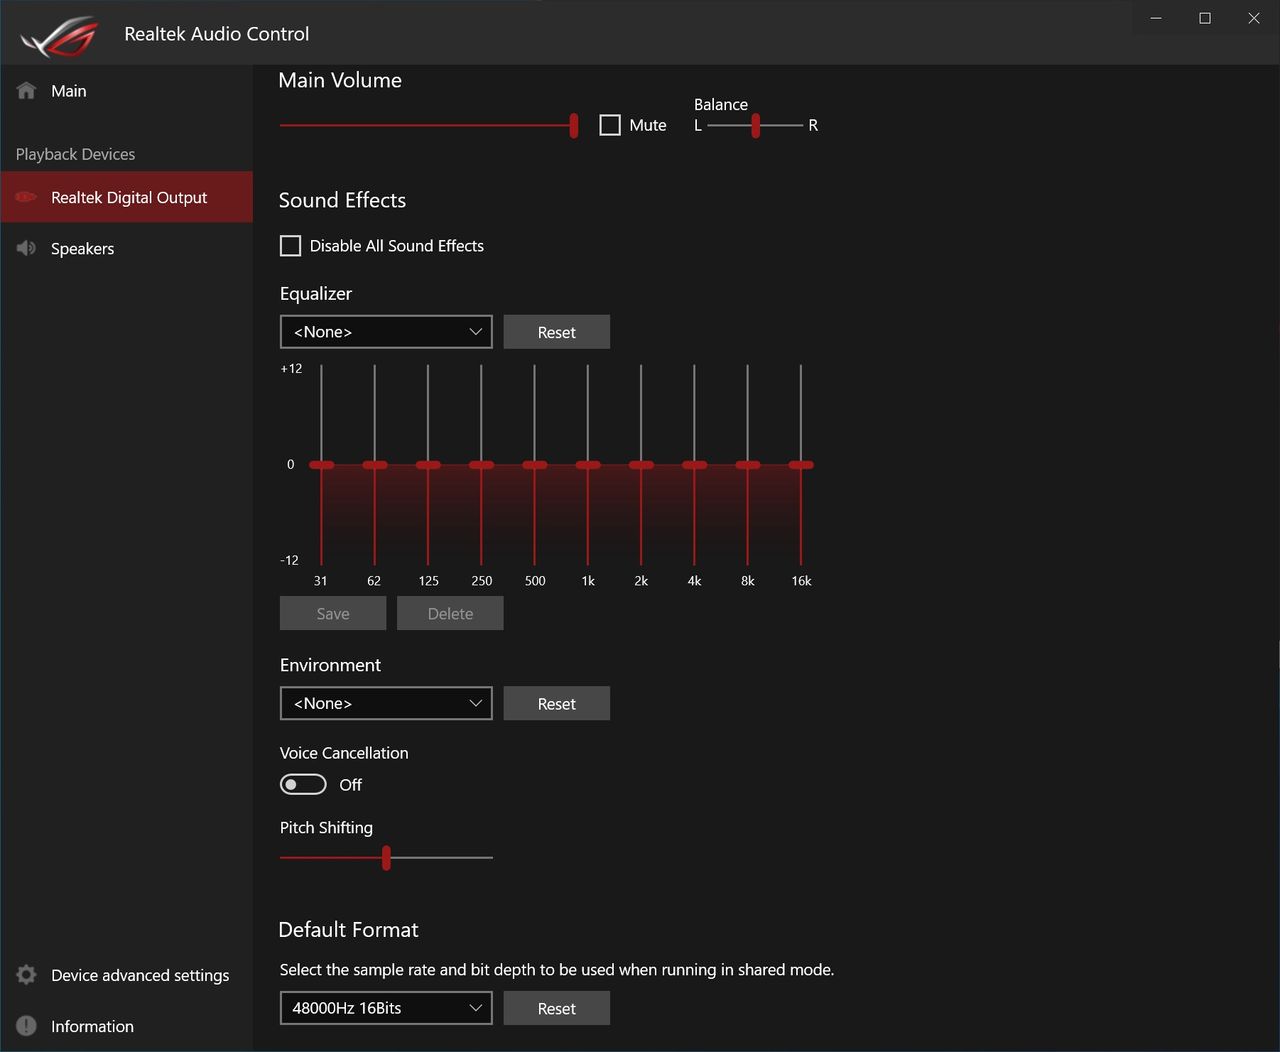Screen dimensions: 1280x1052
Task: Click the ROG logo in title bar
Action: tap(59, 37)
